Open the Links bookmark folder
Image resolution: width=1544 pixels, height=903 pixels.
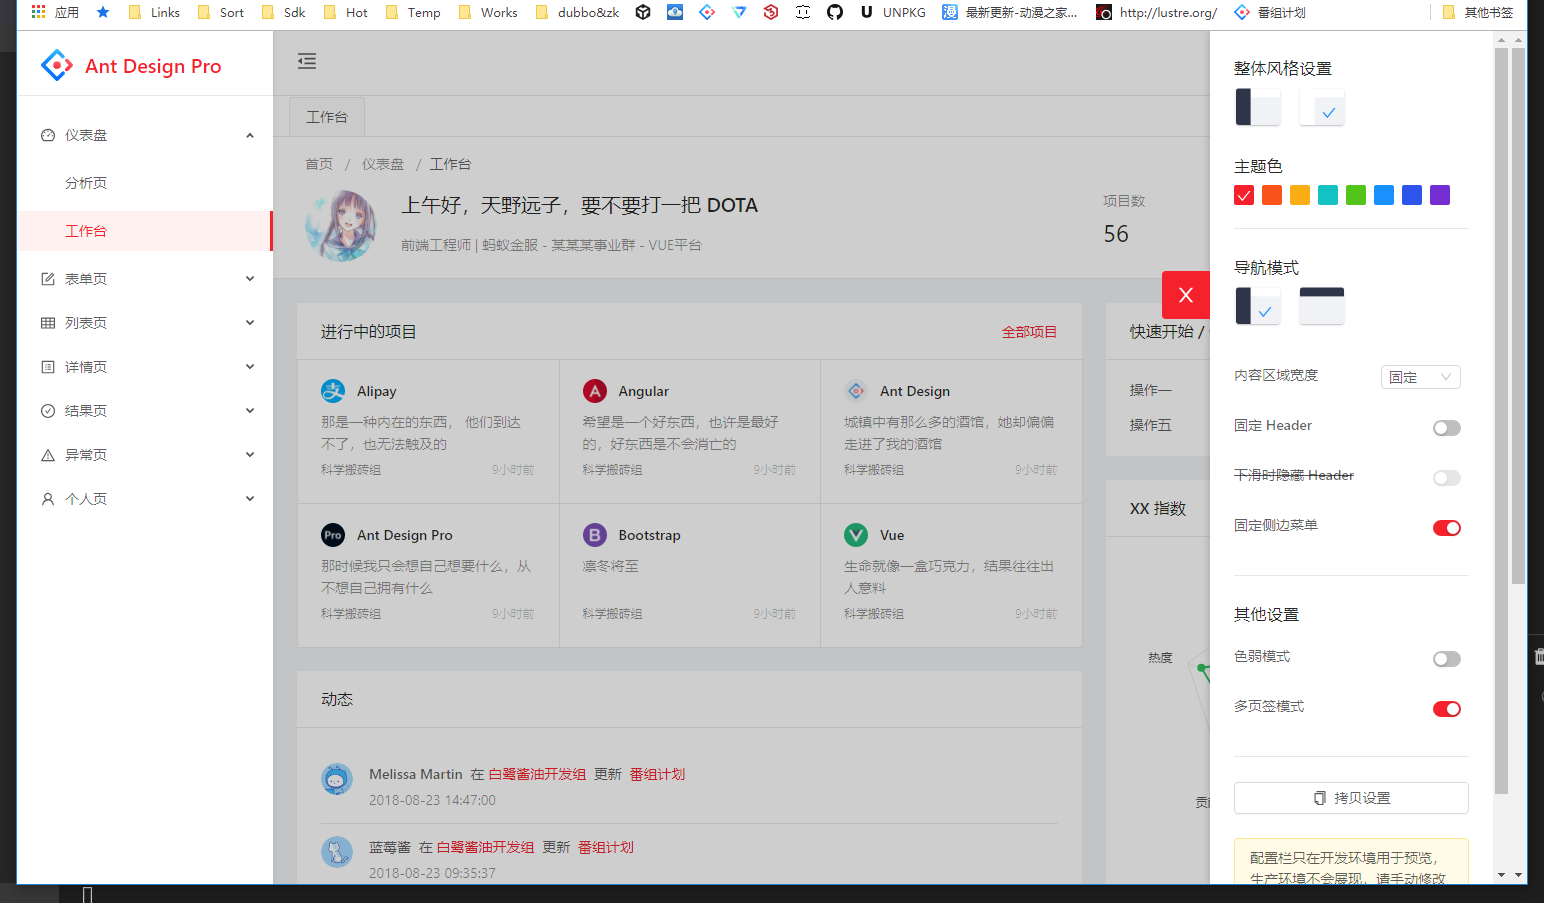(154, 12)
